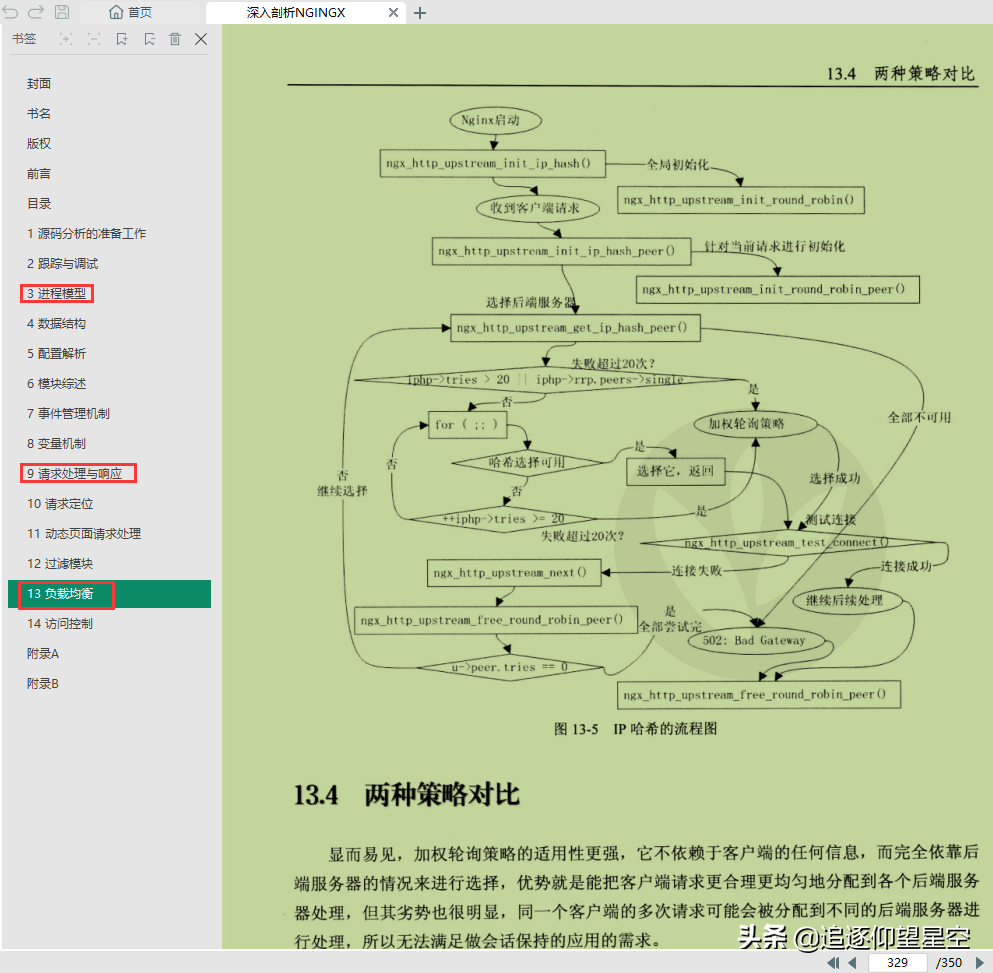Collapse all bookmarks icon in 书签 panel
The image size is (993, 973).
click(94, 39)
